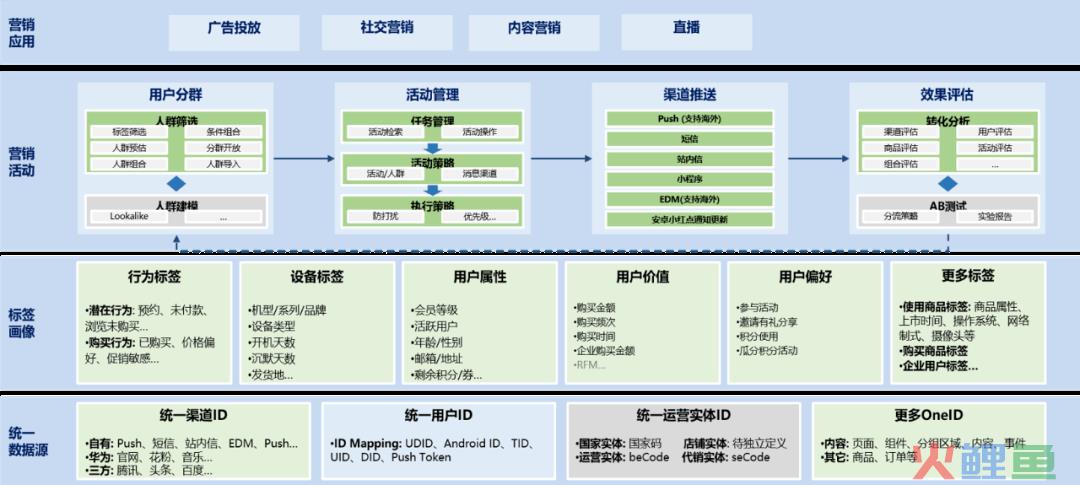Click the 设备标签 card title
This screenshot has width=1080, height=485.
tap(317, 278)
